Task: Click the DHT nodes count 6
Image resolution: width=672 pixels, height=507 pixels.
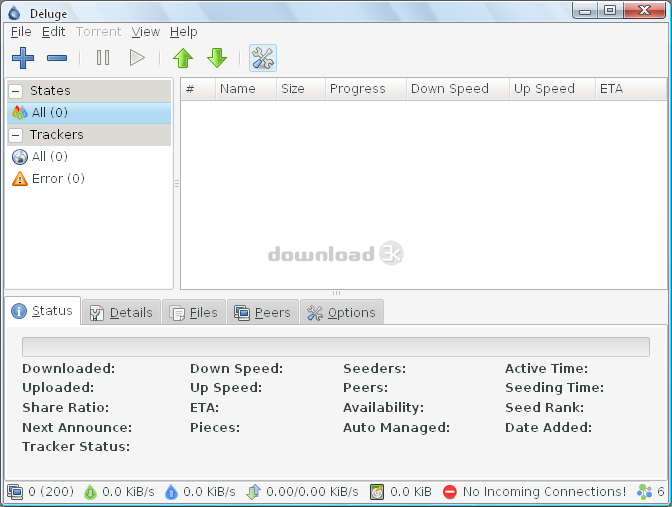Action: tap(661, 492)
